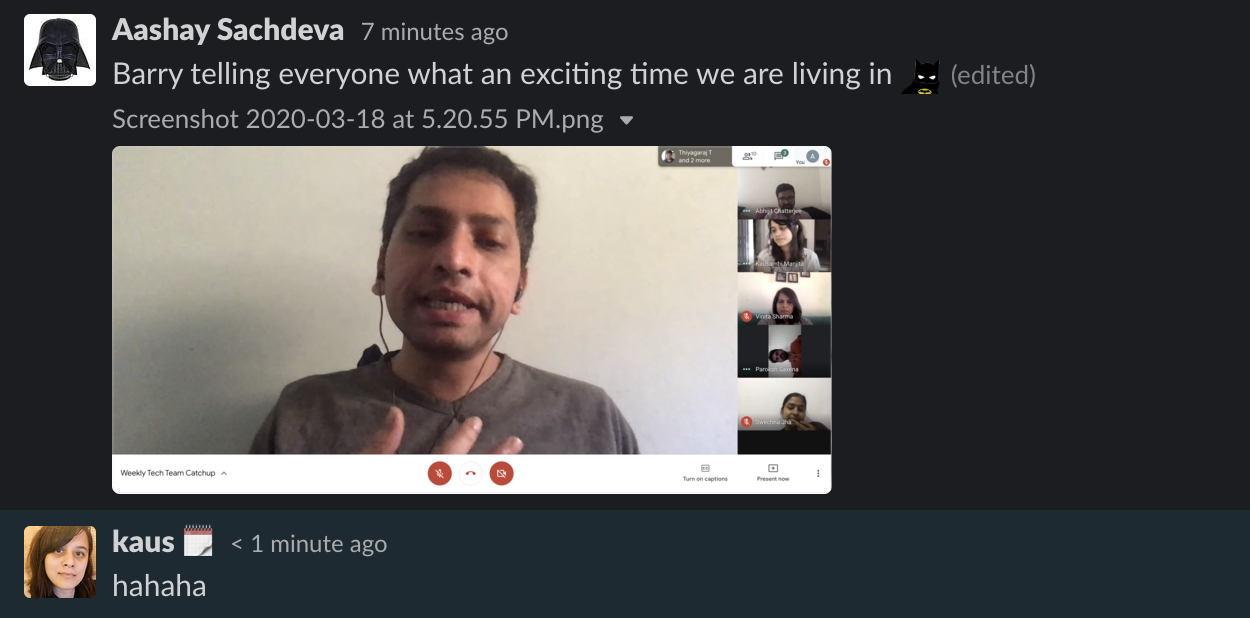Click kaus's profile avatar

[x=60, y=562]
